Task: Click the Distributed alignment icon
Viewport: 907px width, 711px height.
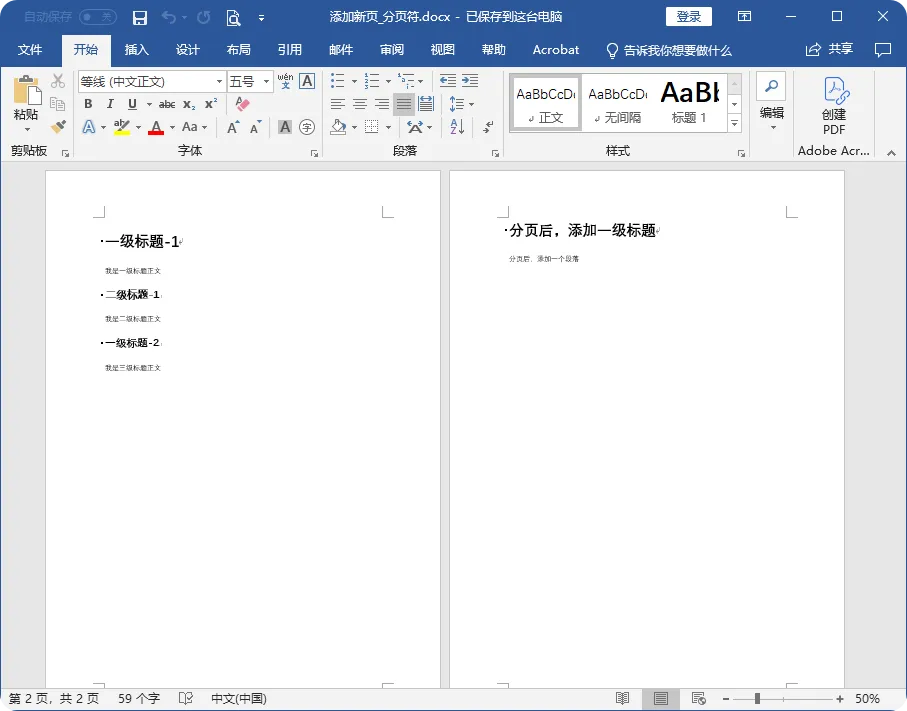Action: (x=426, y=104)
